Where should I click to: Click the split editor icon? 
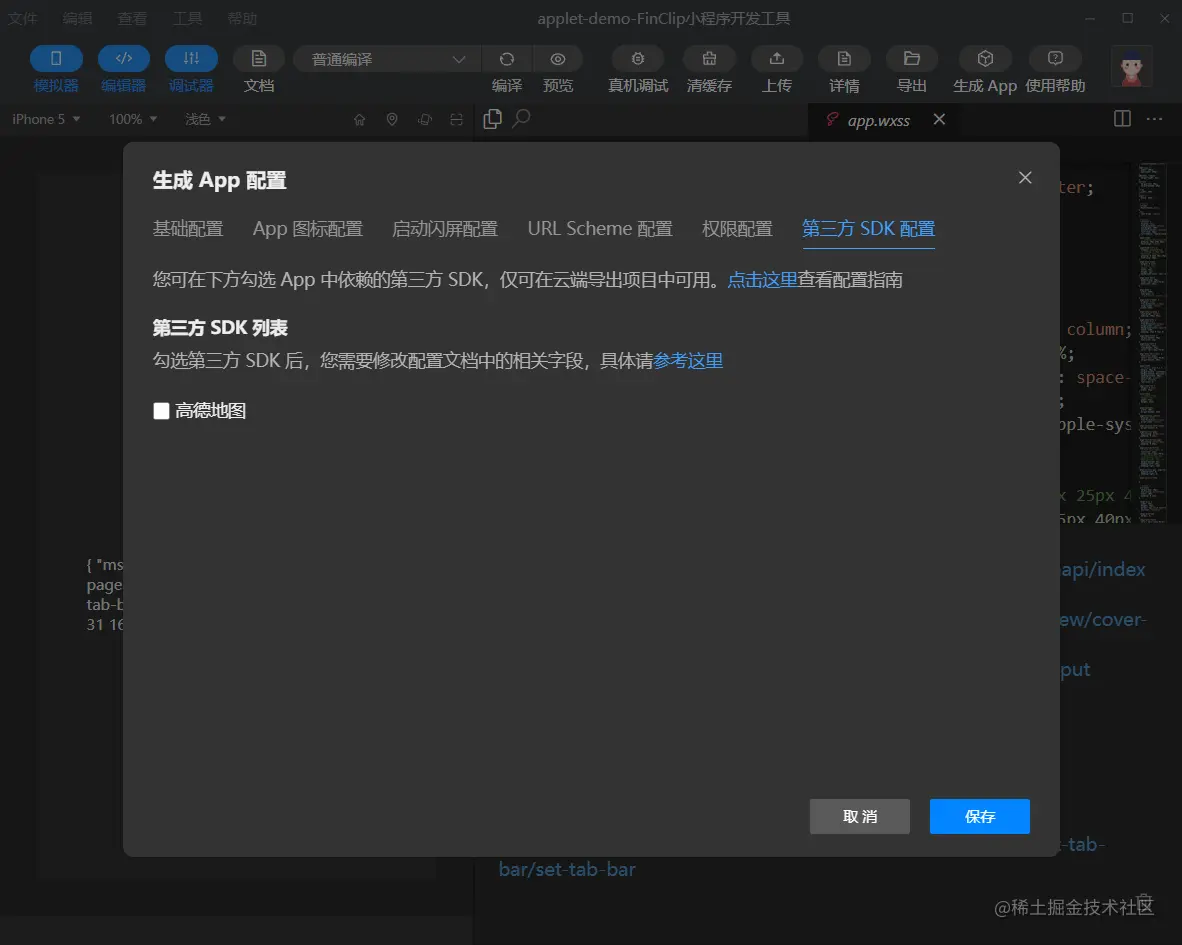1122,119
